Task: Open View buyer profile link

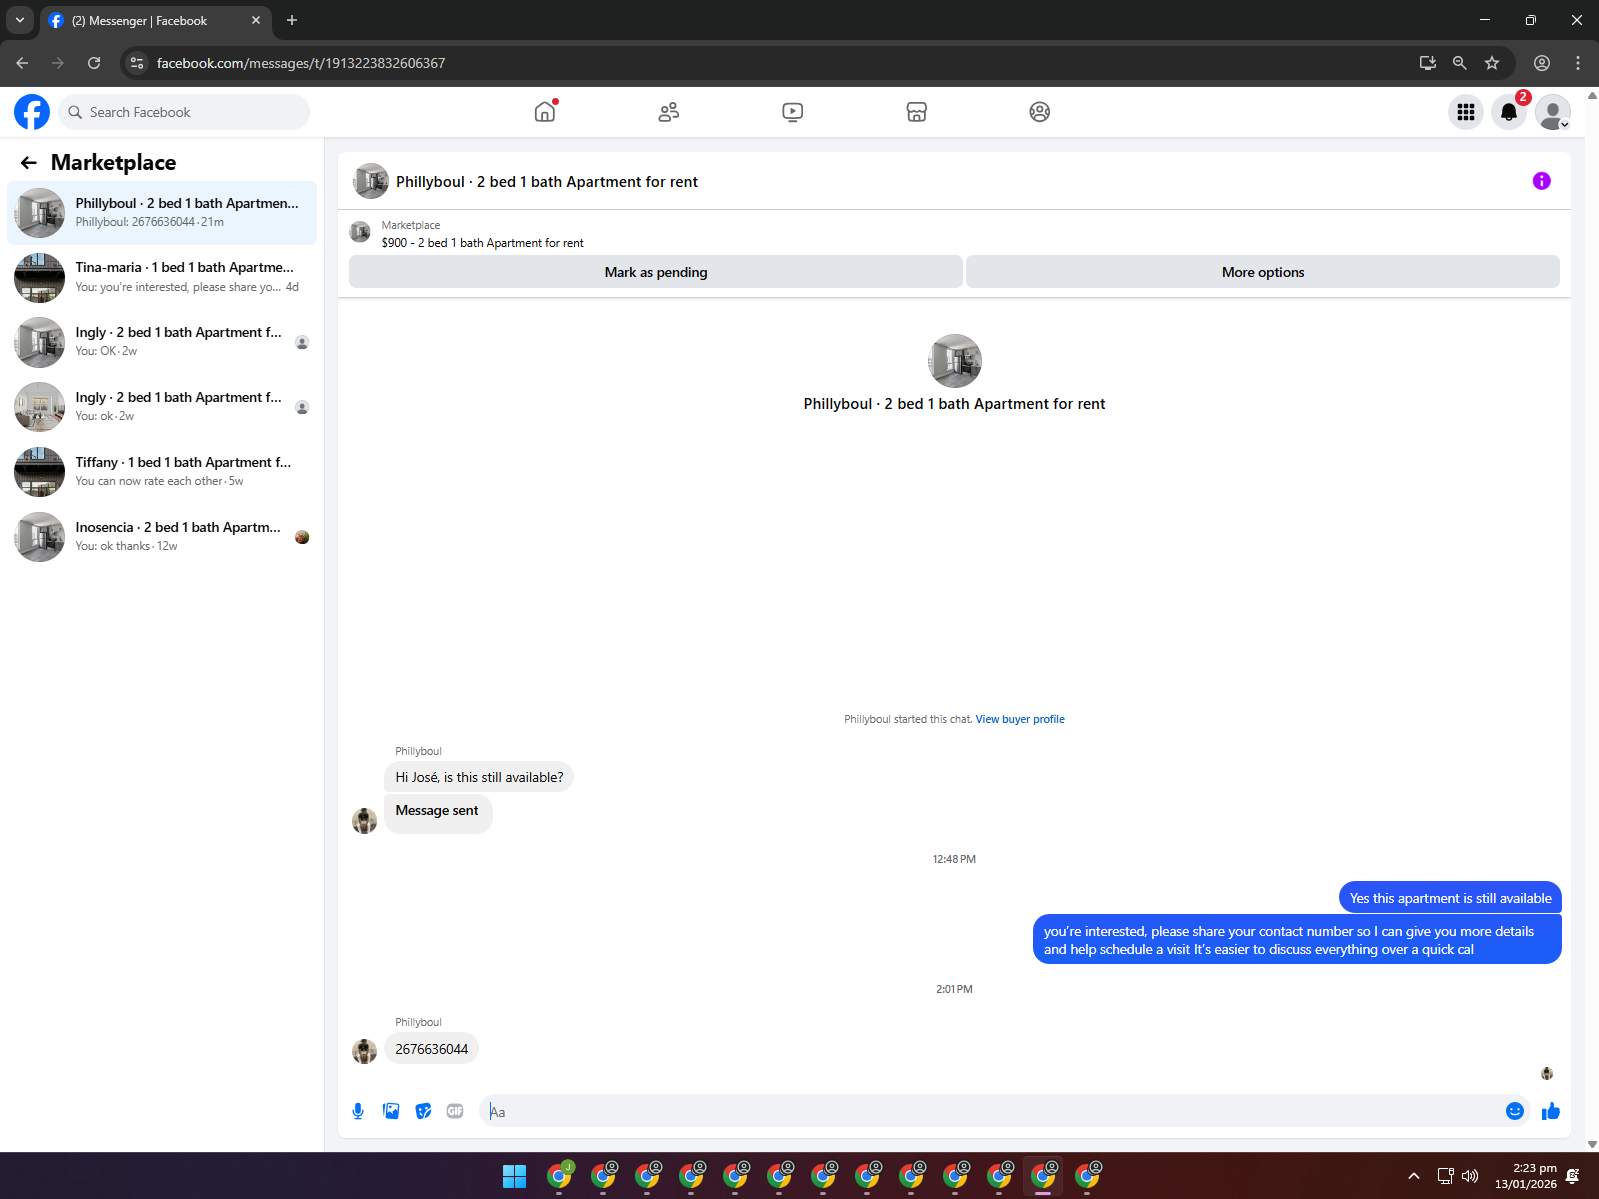Action: click(x=1020, y=719)
